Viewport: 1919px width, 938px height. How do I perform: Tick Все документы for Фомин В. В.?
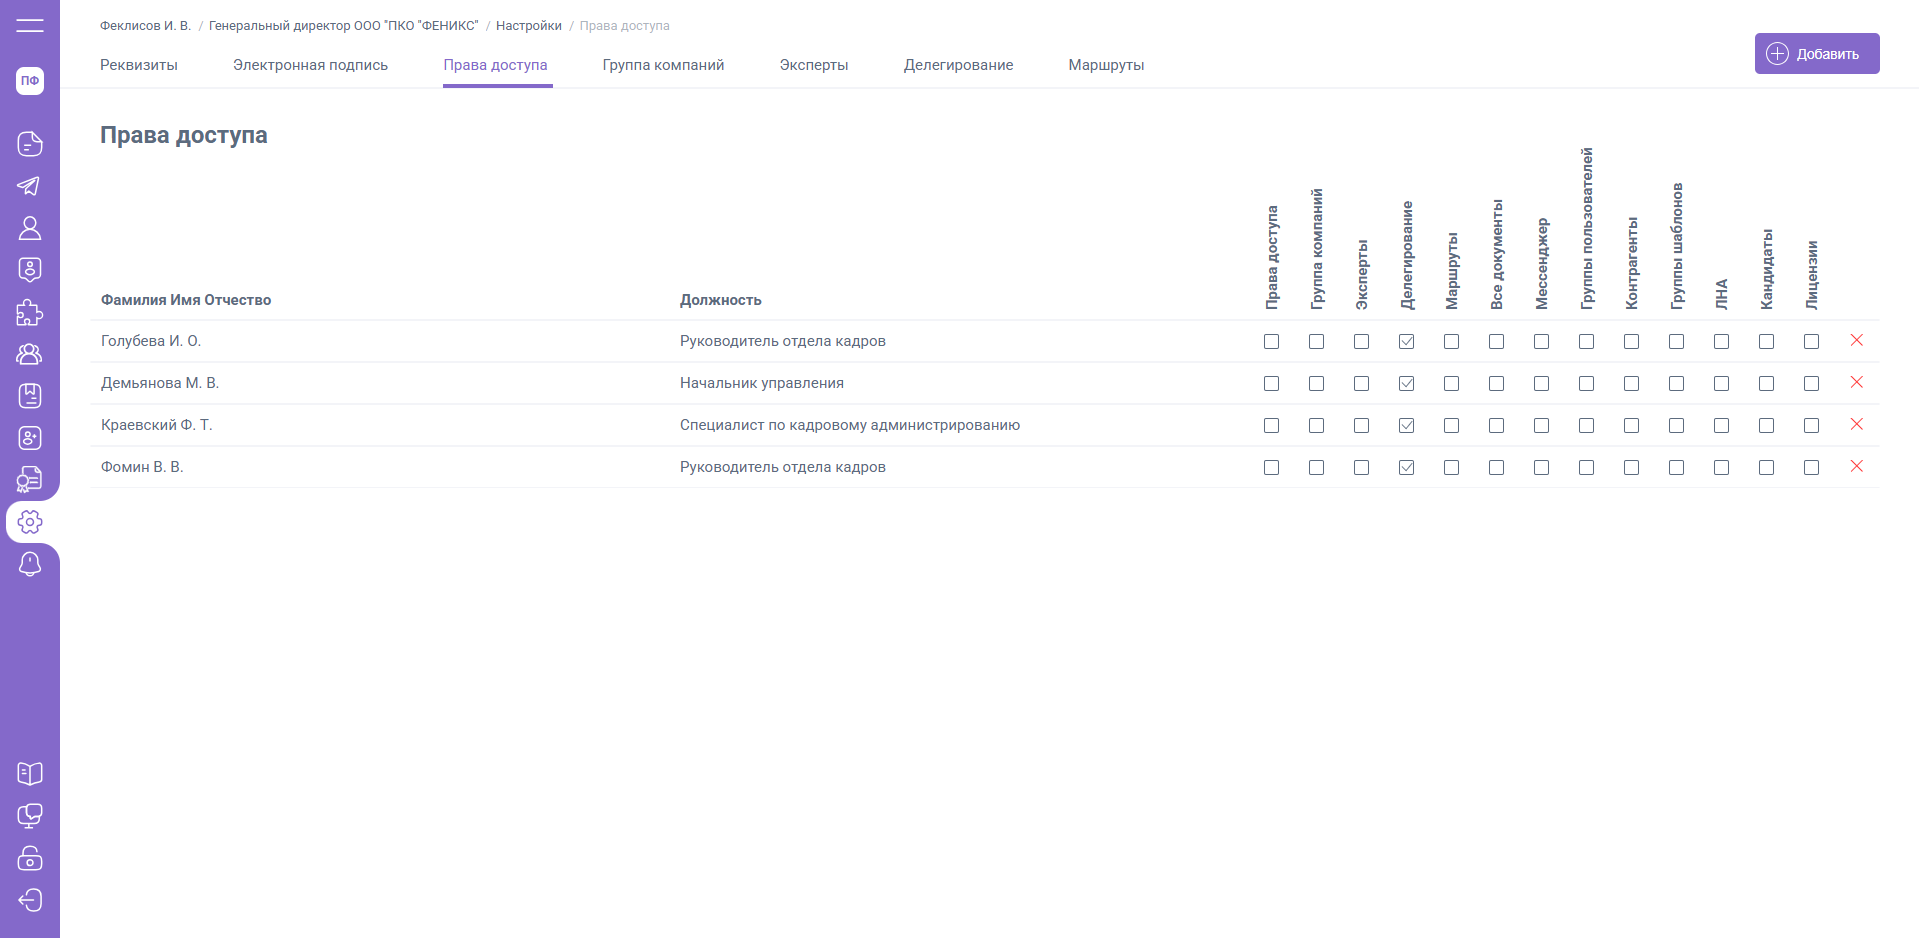tap(1496, 468)
